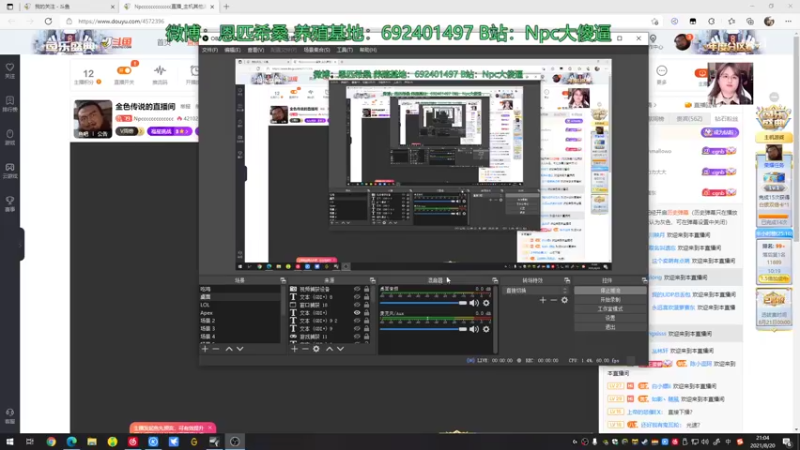Adjust the desktop audio volume slider
This screenshot has width=800, height=450.
coord(423,303)
